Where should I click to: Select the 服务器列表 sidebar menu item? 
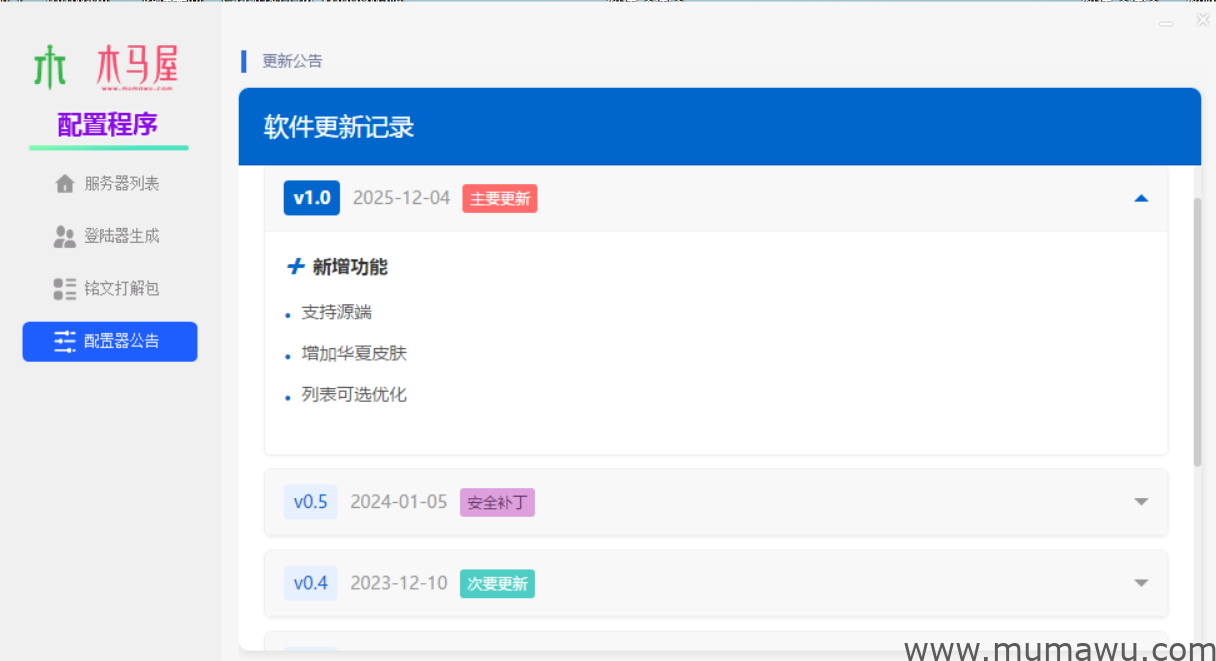(110, 183)
